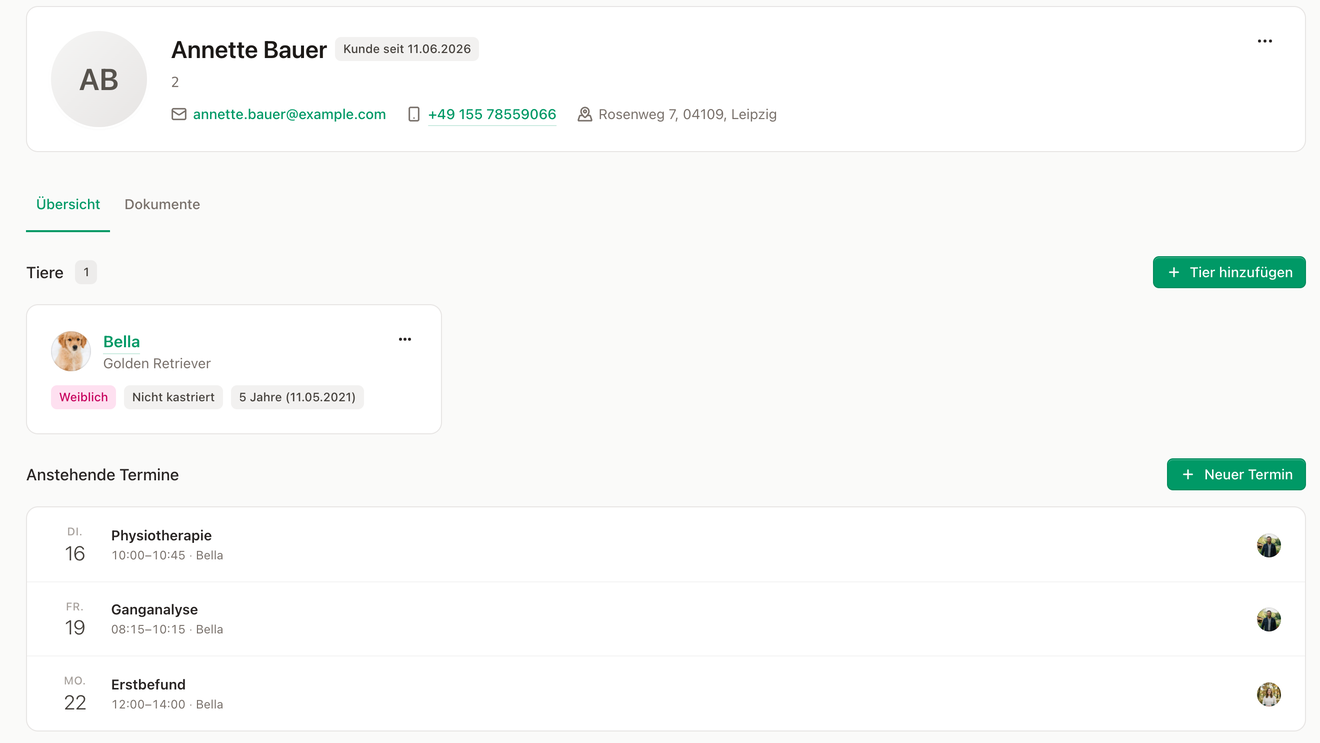Call the +49 155 78559066 number link
The height and width of the screenshot is (743, 1320).
[492, 114]
